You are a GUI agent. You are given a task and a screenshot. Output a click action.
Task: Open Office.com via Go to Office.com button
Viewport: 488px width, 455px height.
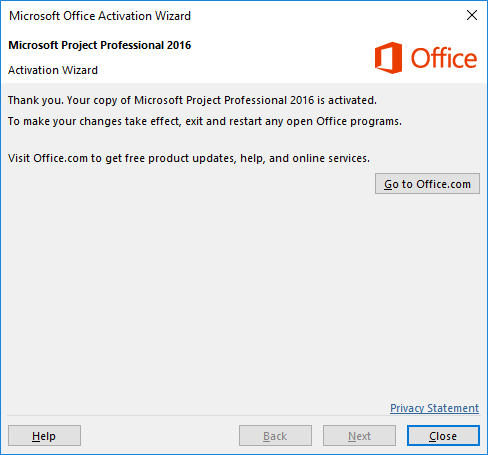tap(427, 184)
